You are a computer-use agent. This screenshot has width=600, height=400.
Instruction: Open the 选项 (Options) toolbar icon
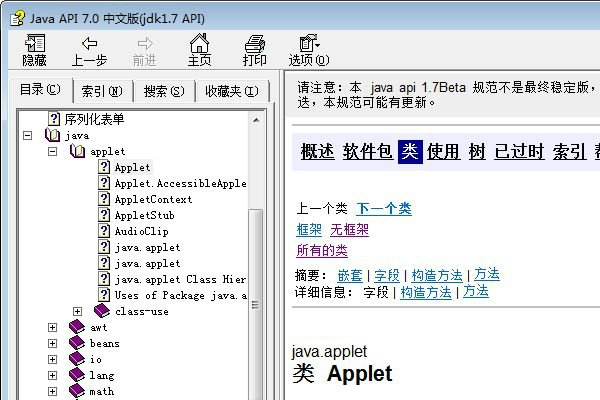click(309, 43)
